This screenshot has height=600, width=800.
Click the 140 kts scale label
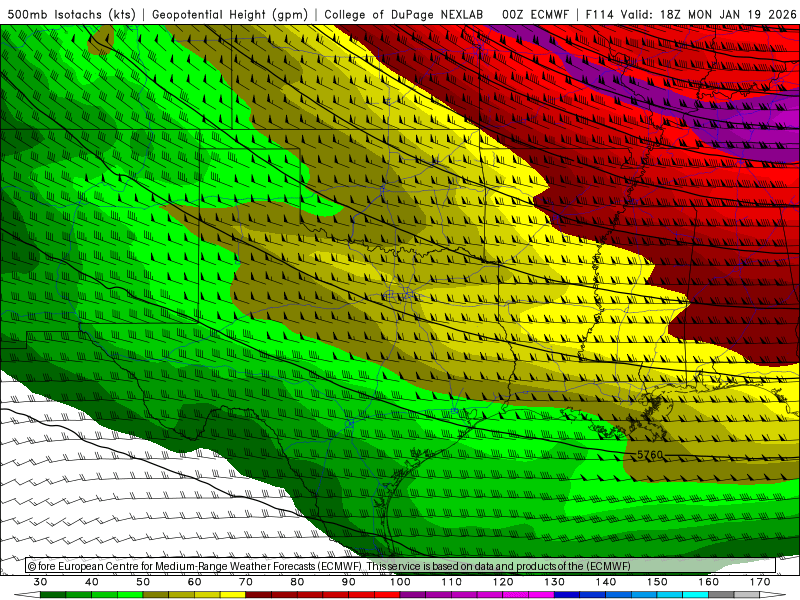(x=606, y=582)
